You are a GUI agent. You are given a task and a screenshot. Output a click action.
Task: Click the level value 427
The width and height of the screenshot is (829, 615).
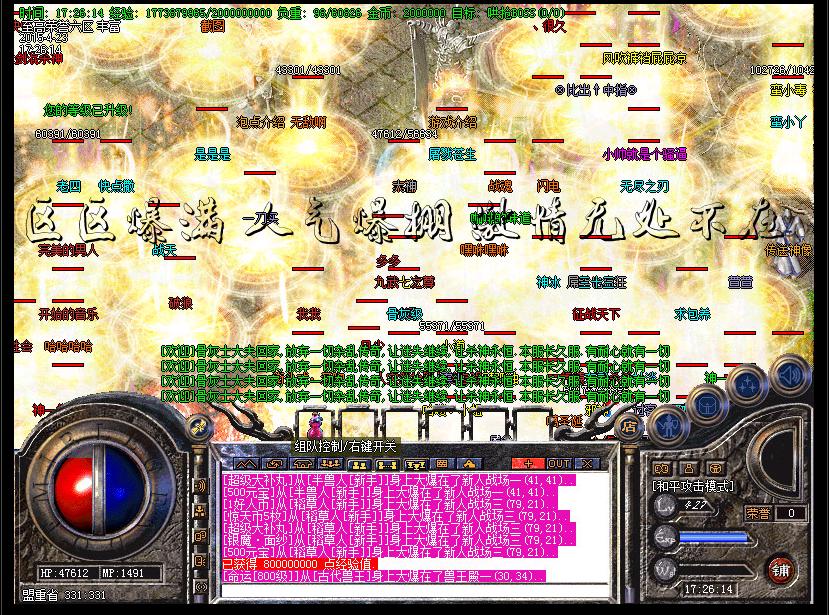(694, 505)
